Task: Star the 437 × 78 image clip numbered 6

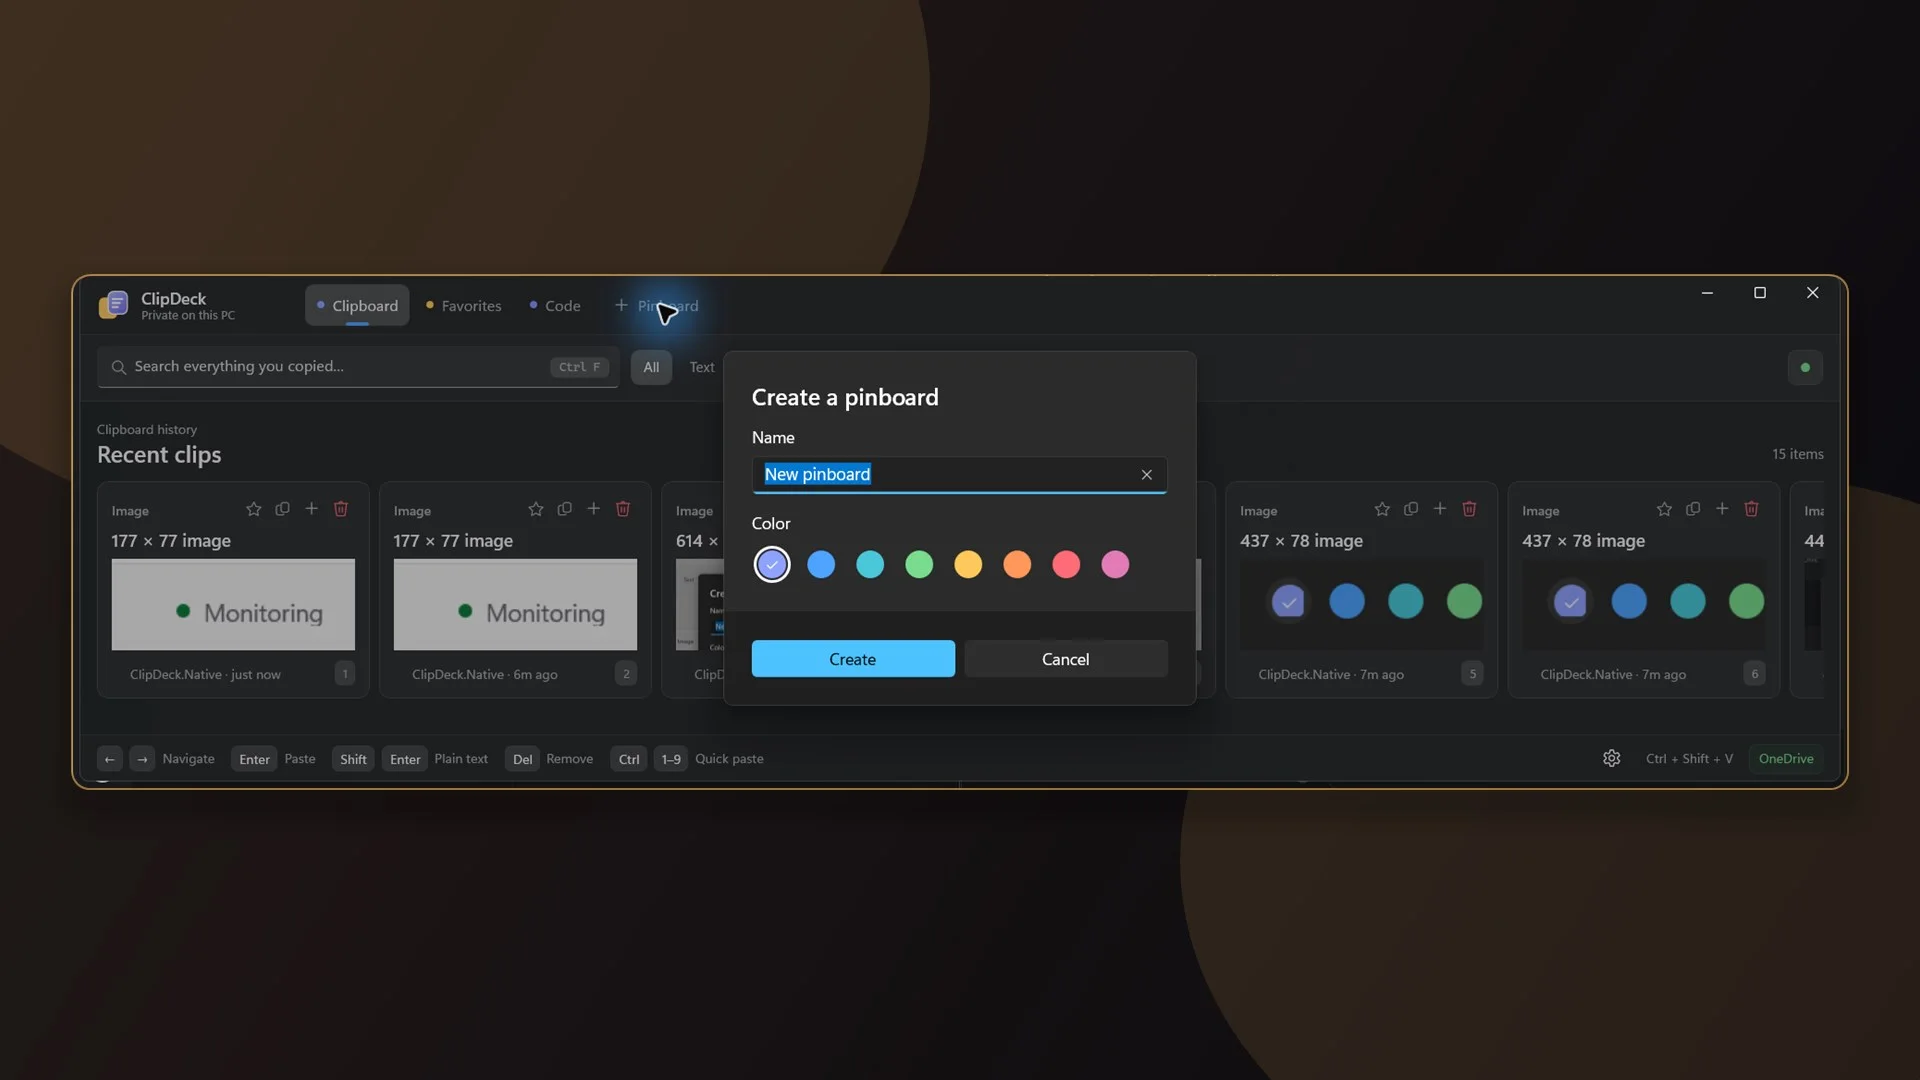Action: tap(1664, 509)
